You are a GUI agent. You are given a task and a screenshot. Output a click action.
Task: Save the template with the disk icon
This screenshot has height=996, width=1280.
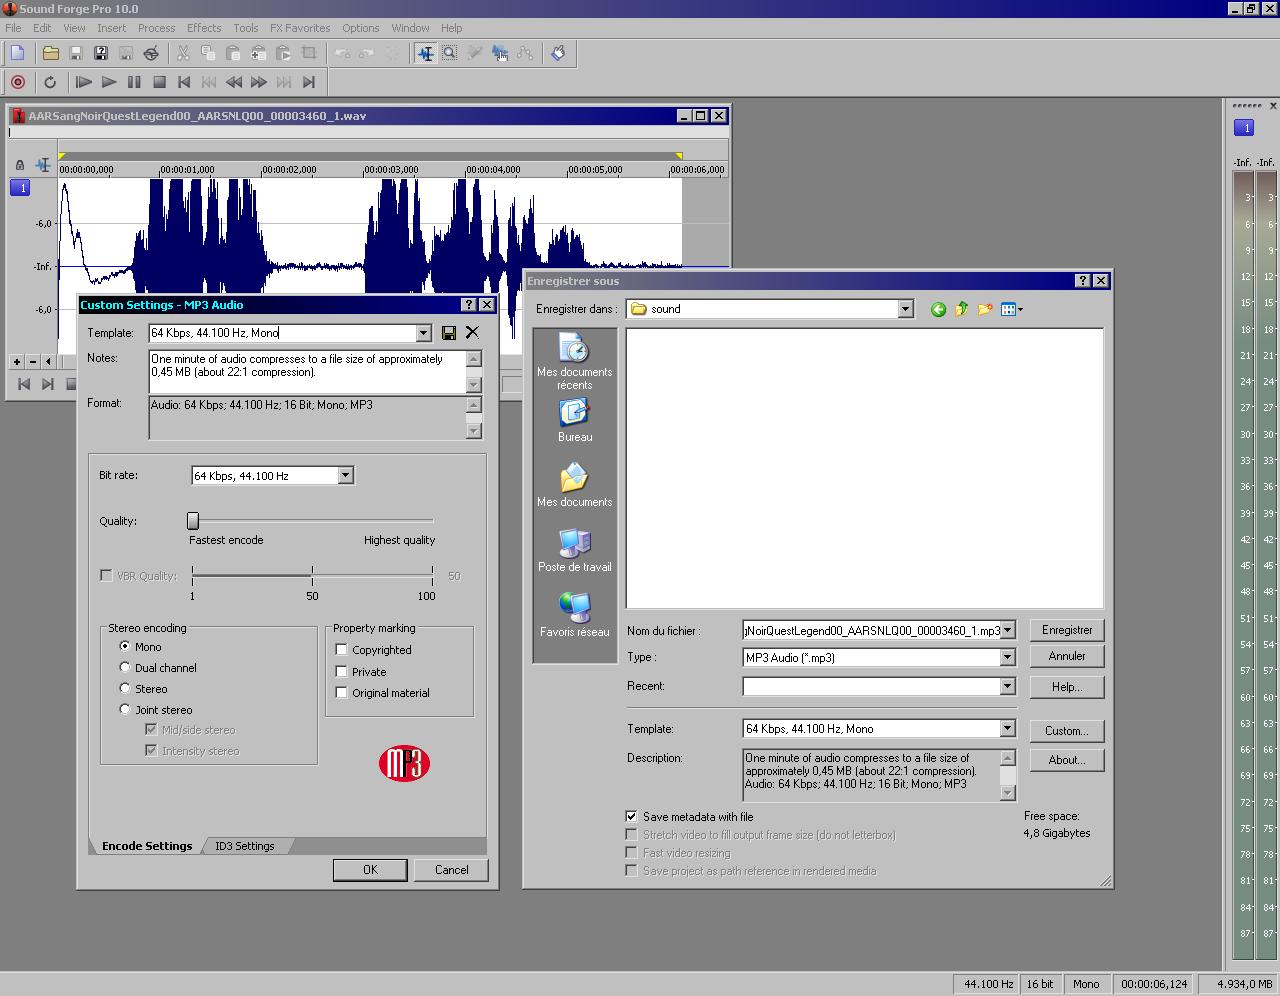point(449,333)
